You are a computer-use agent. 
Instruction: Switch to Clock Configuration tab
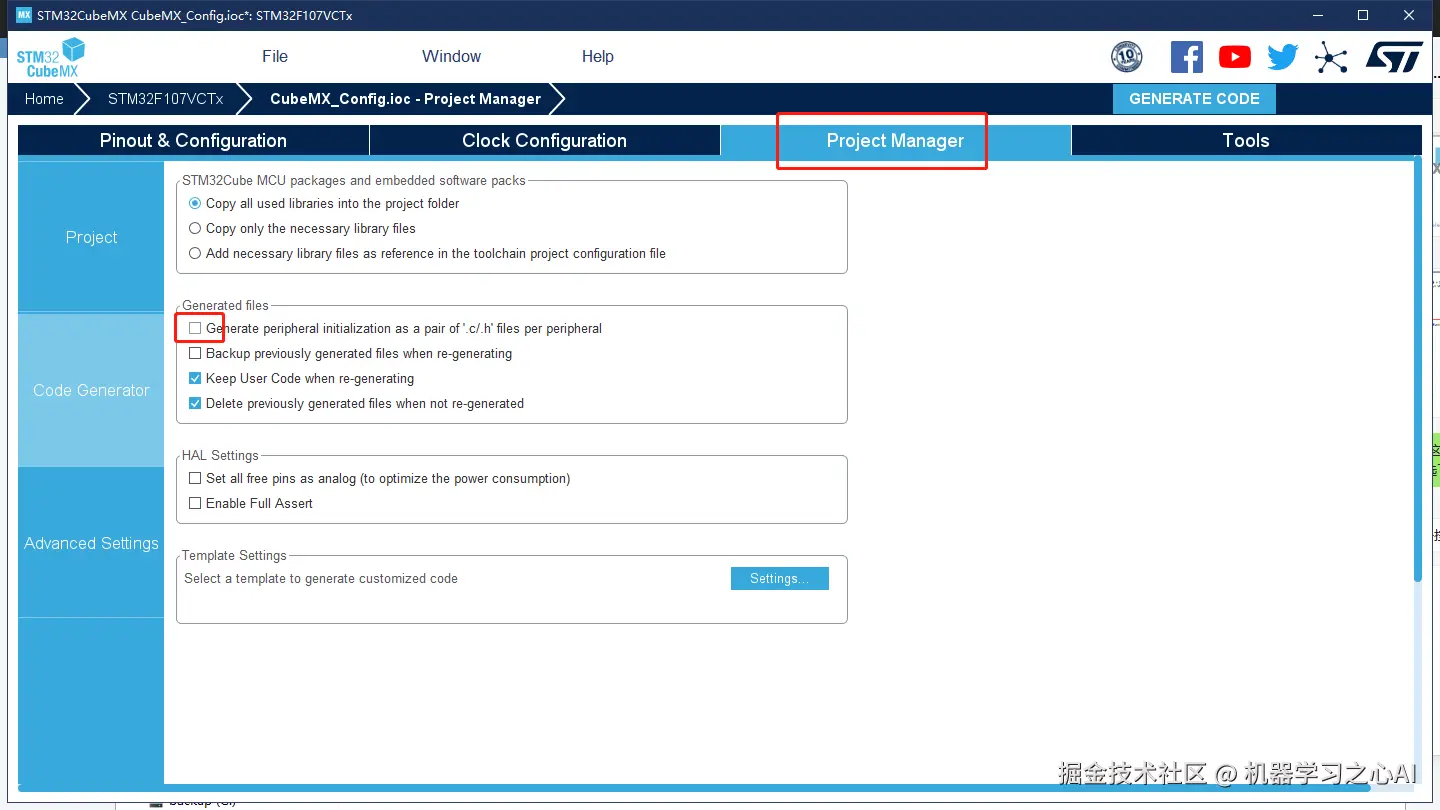pyautogui.click(x=545, y=140)
